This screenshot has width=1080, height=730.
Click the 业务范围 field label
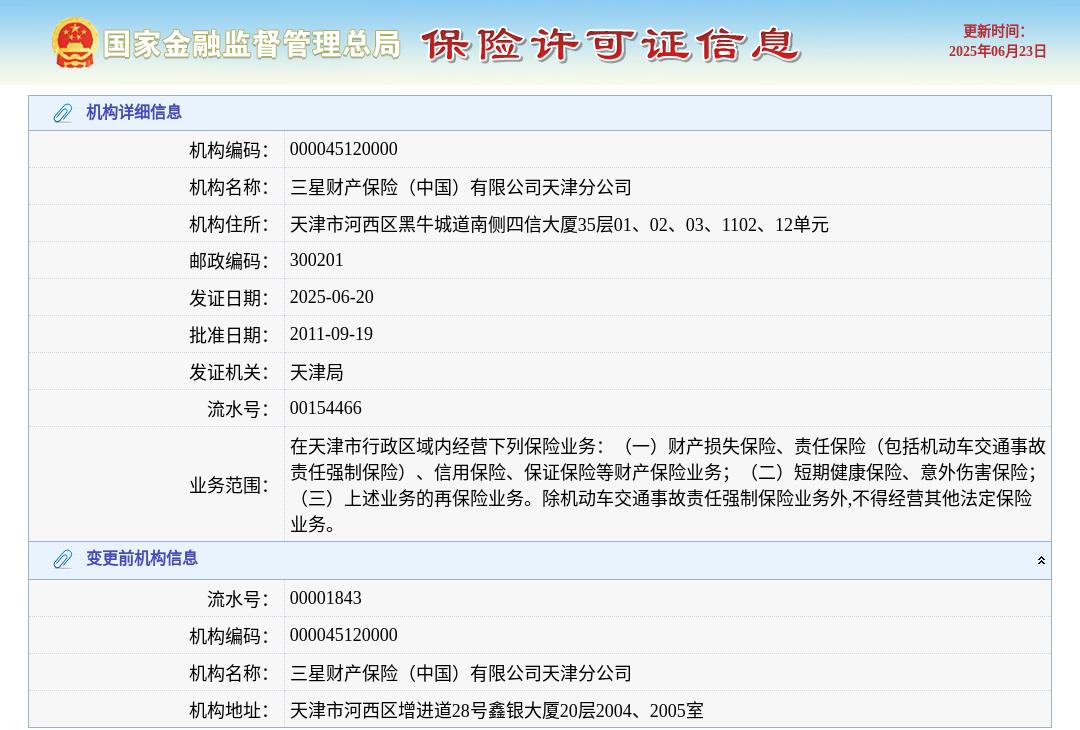tap(229, 486)
